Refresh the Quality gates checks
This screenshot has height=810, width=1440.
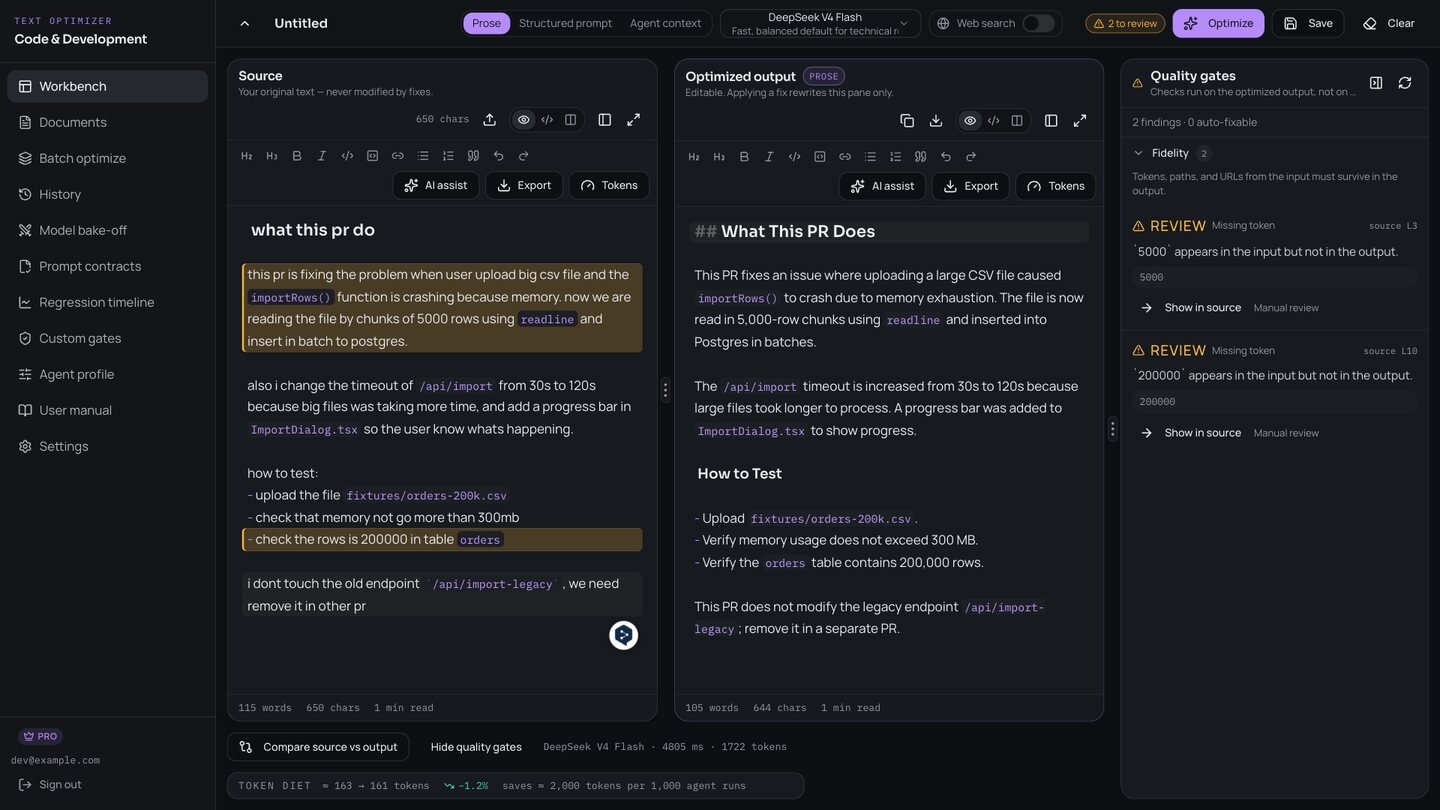(x=1405, y=83)
